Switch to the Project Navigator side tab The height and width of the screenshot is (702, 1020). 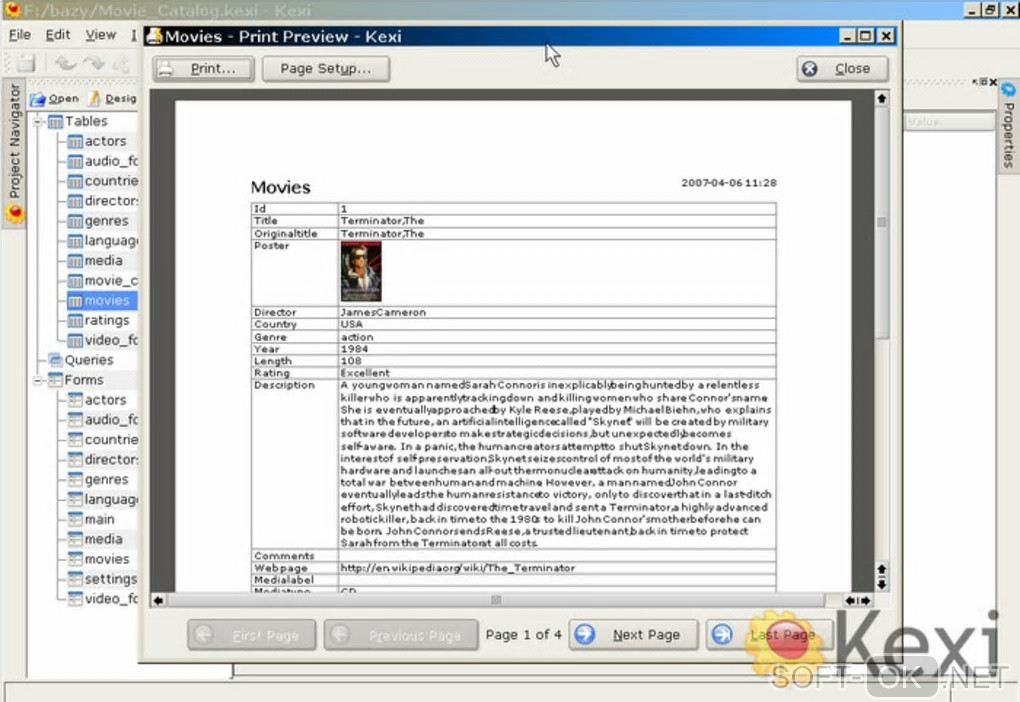click(x=14, y=152)
